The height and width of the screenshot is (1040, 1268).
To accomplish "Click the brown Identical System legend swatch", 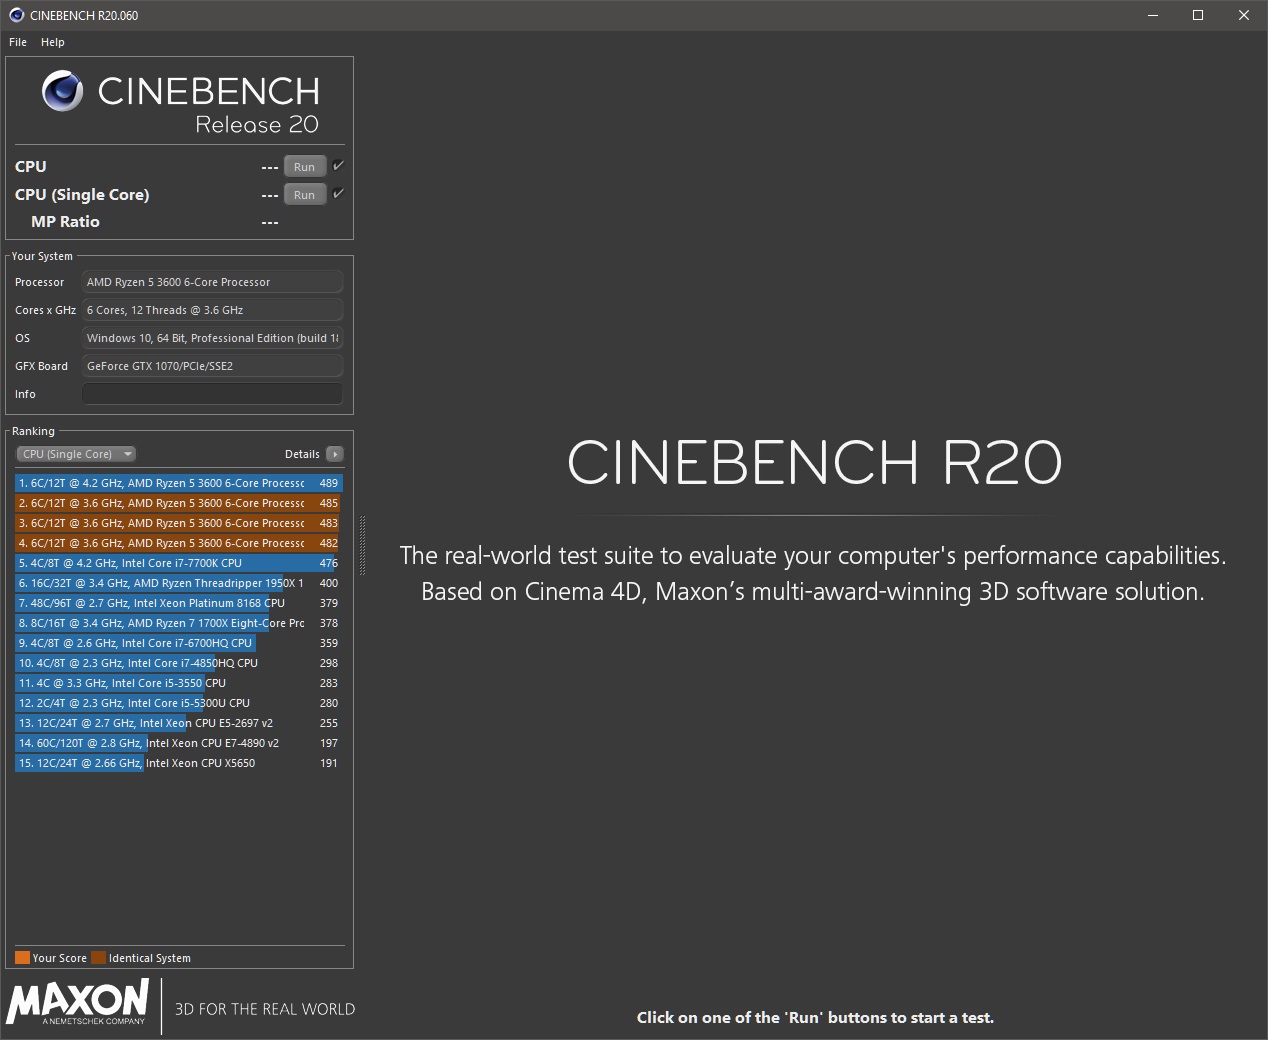I will 98,958.
